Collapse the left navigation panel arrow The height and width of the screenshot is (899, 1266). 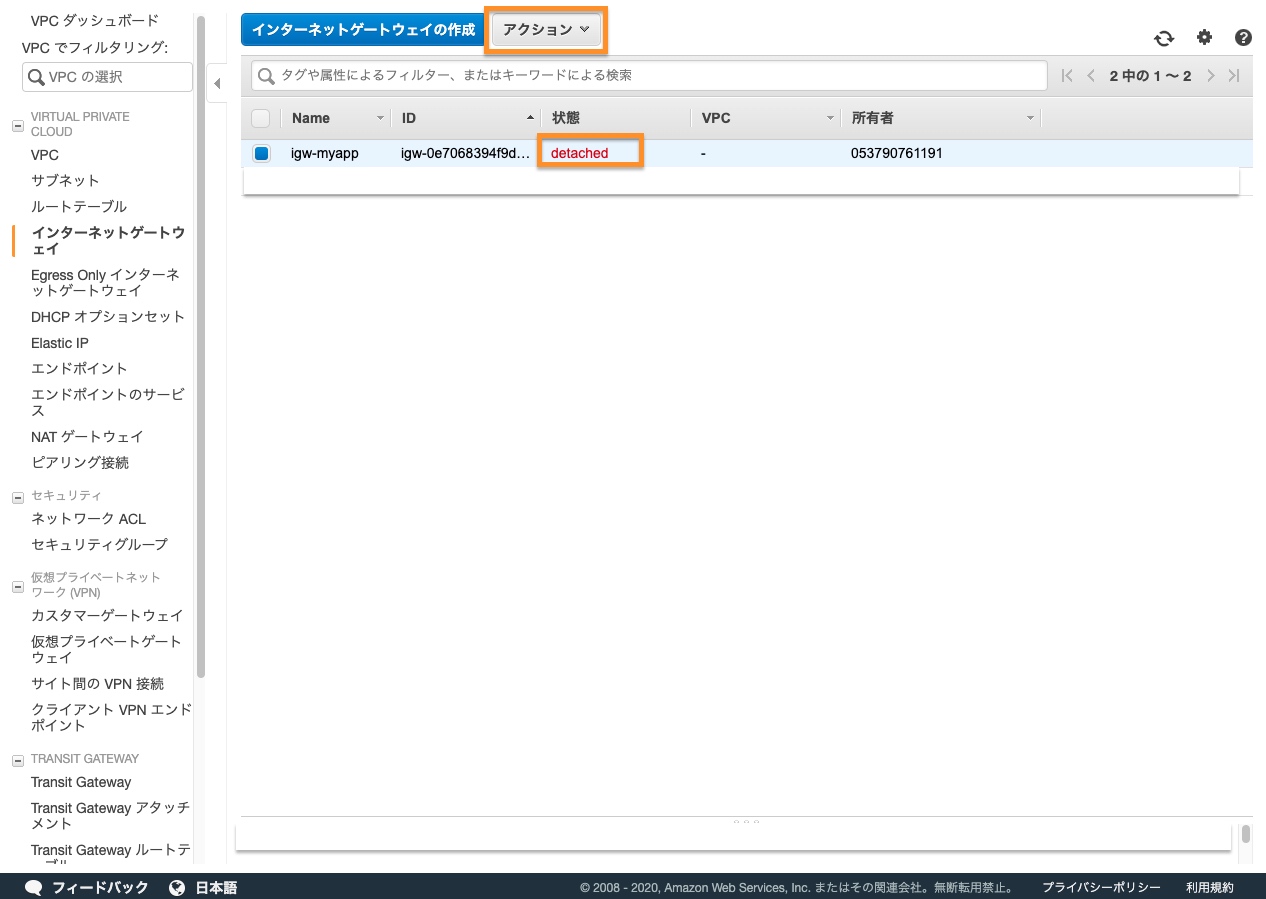pos(217,84)
